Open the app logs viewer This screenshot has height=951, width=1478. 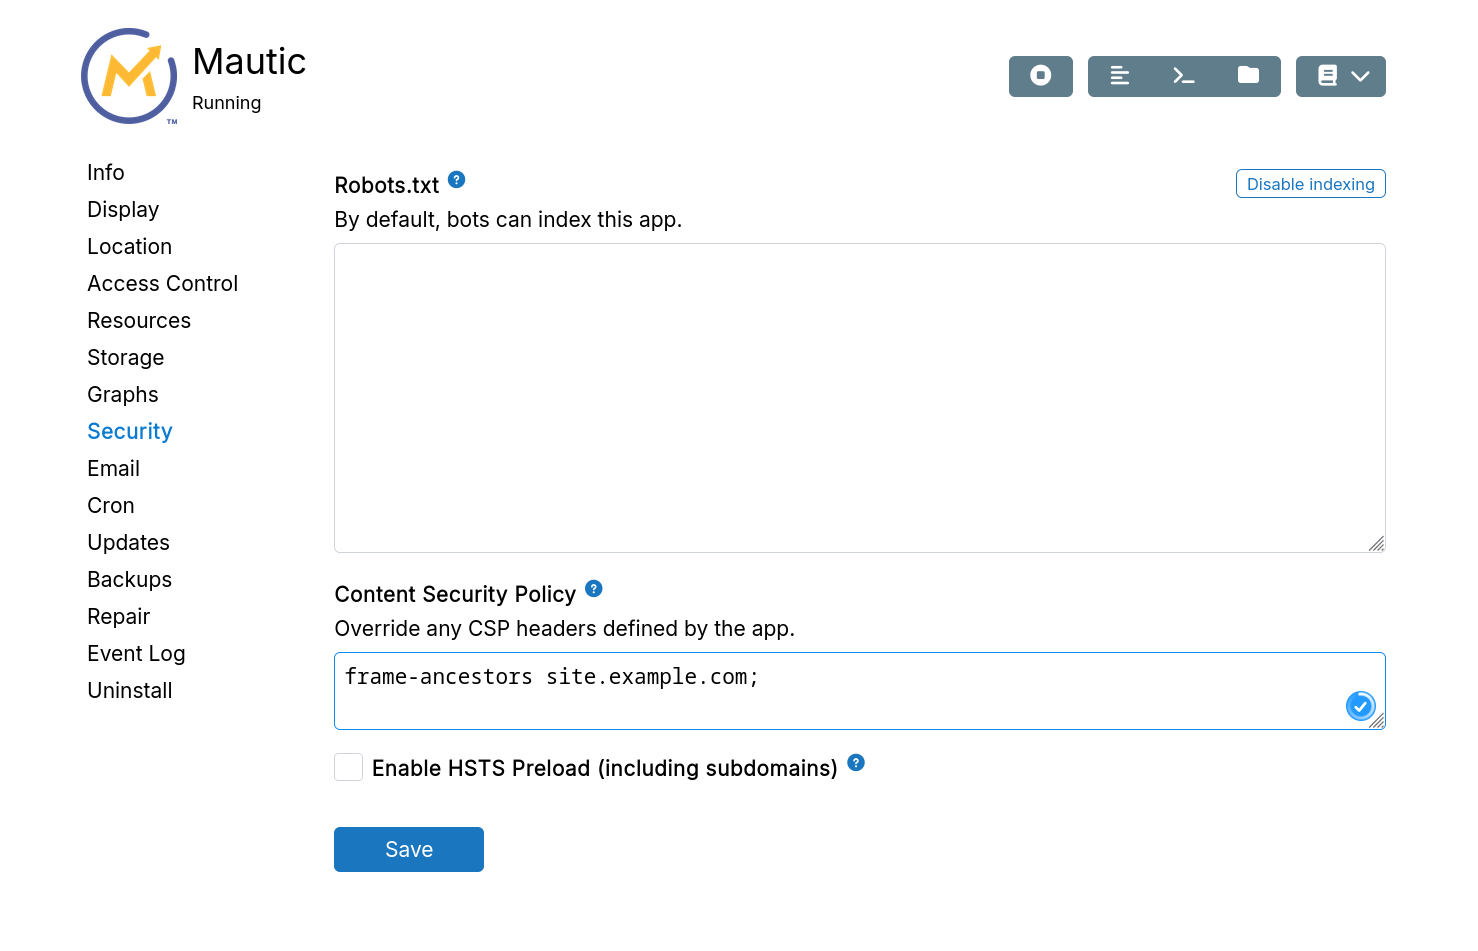tap(1119, 76)
